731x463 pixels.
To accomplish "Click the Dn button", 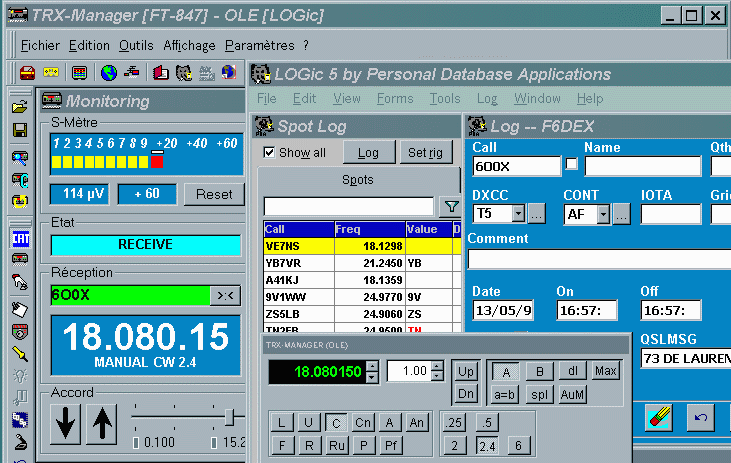I will click(x=465, y=394).
